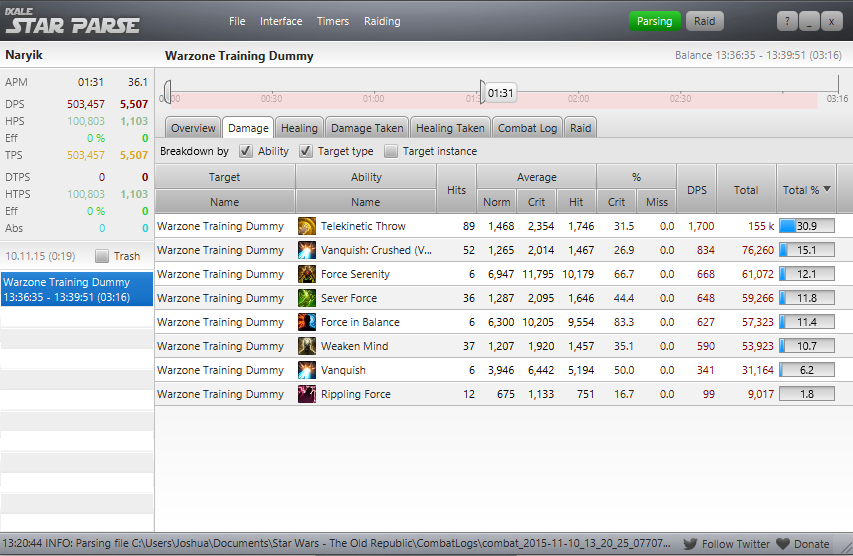Click the timeline start handle

[x=168, y=91]
